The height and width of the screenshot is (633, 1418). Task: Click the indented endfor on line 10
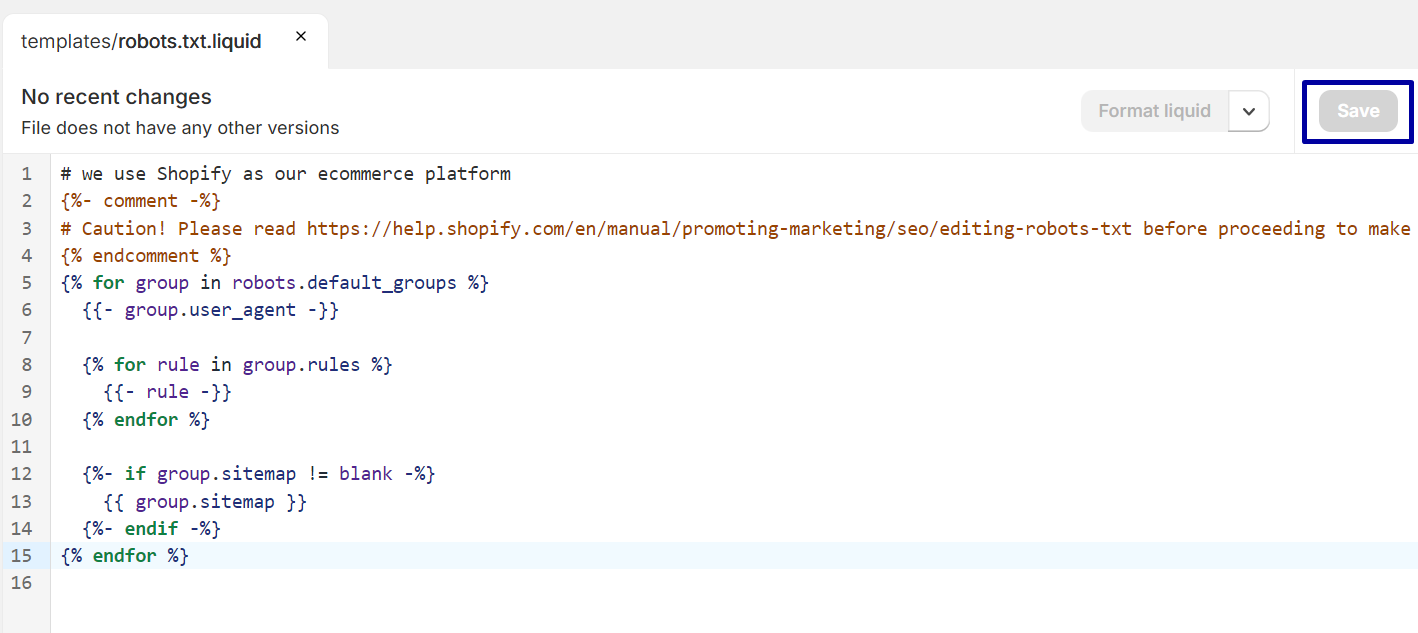pyautogui.click(x=146, y=419)
